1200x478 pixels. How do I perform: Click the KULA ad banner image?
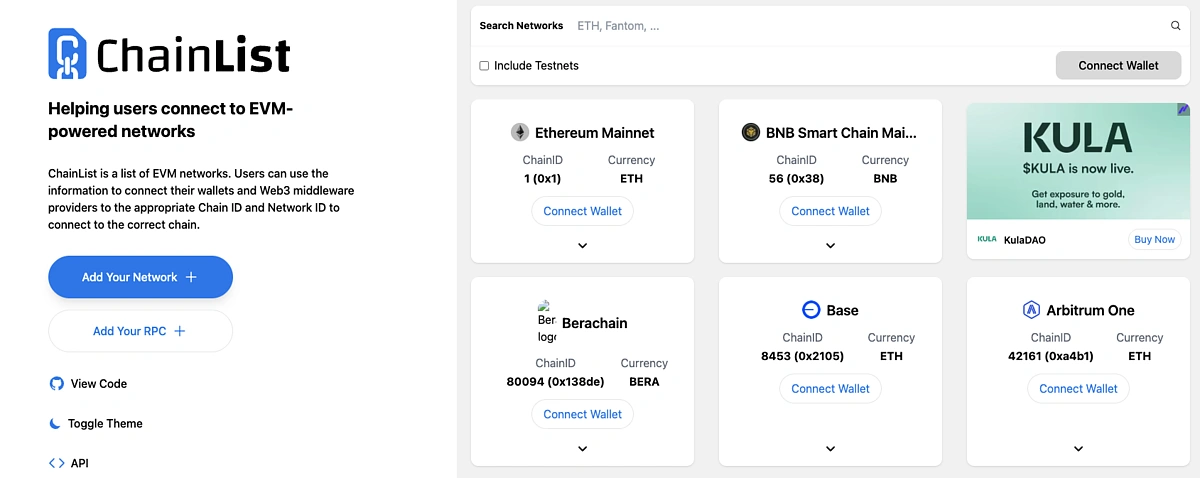pyautogui.click(x=1078, y=160)
